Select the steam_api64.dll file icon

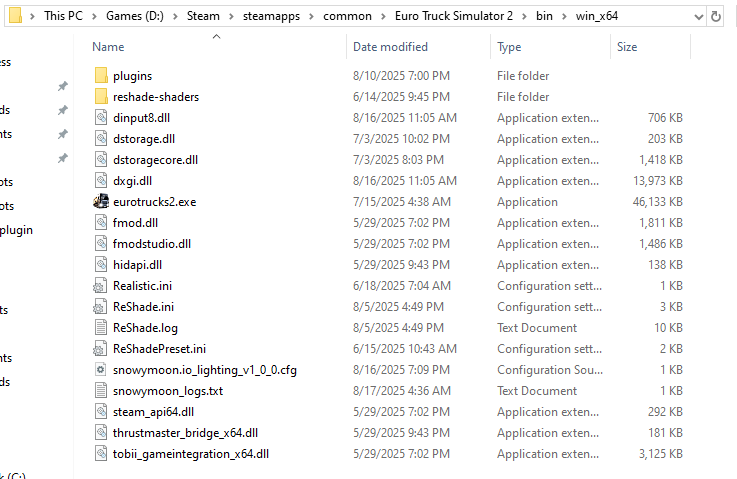[101, 412]
